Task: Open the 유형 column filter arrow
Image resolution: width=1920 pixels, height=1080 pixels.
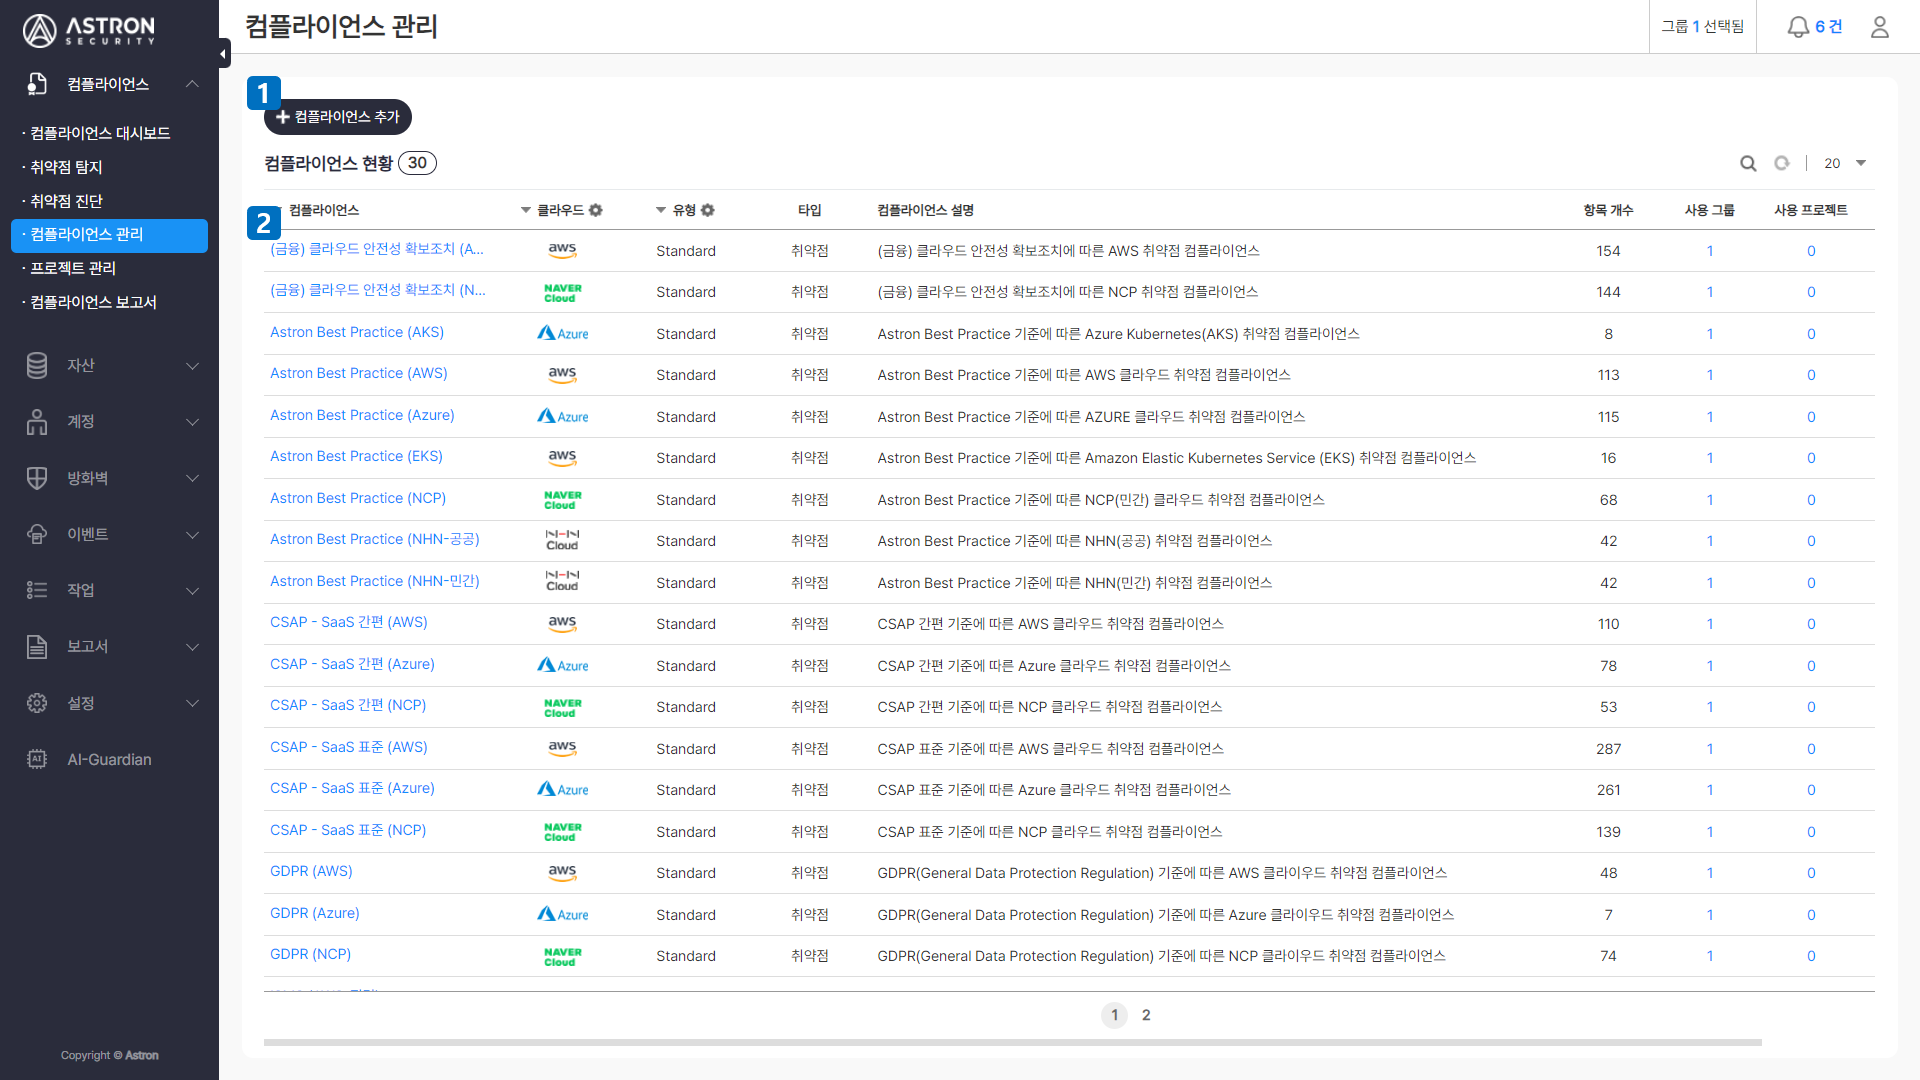Action: pos(661,210)
